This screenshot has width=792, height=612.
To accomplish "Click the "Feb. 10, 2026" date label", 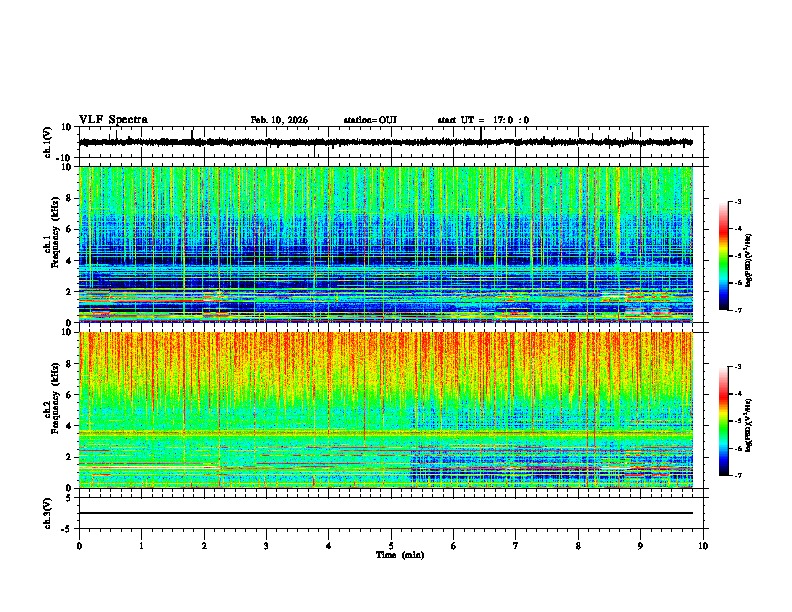I will click(x=279, y=120).
